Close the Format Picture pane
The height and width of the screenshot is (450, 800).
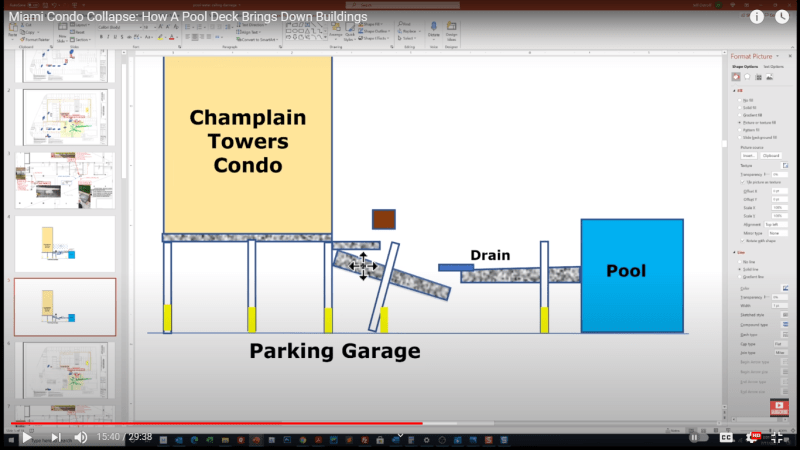pyautogui.click(x=790, y=56)
